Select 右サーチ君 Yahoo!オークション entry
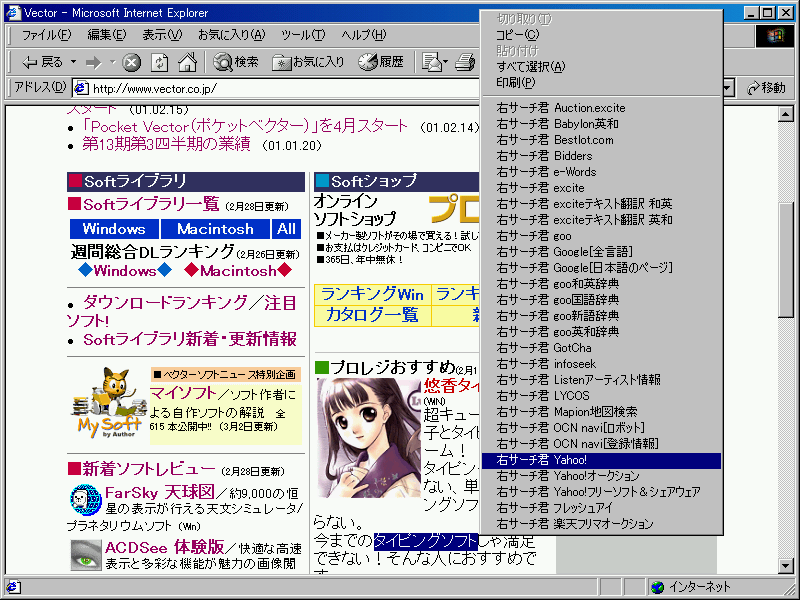 602,476
